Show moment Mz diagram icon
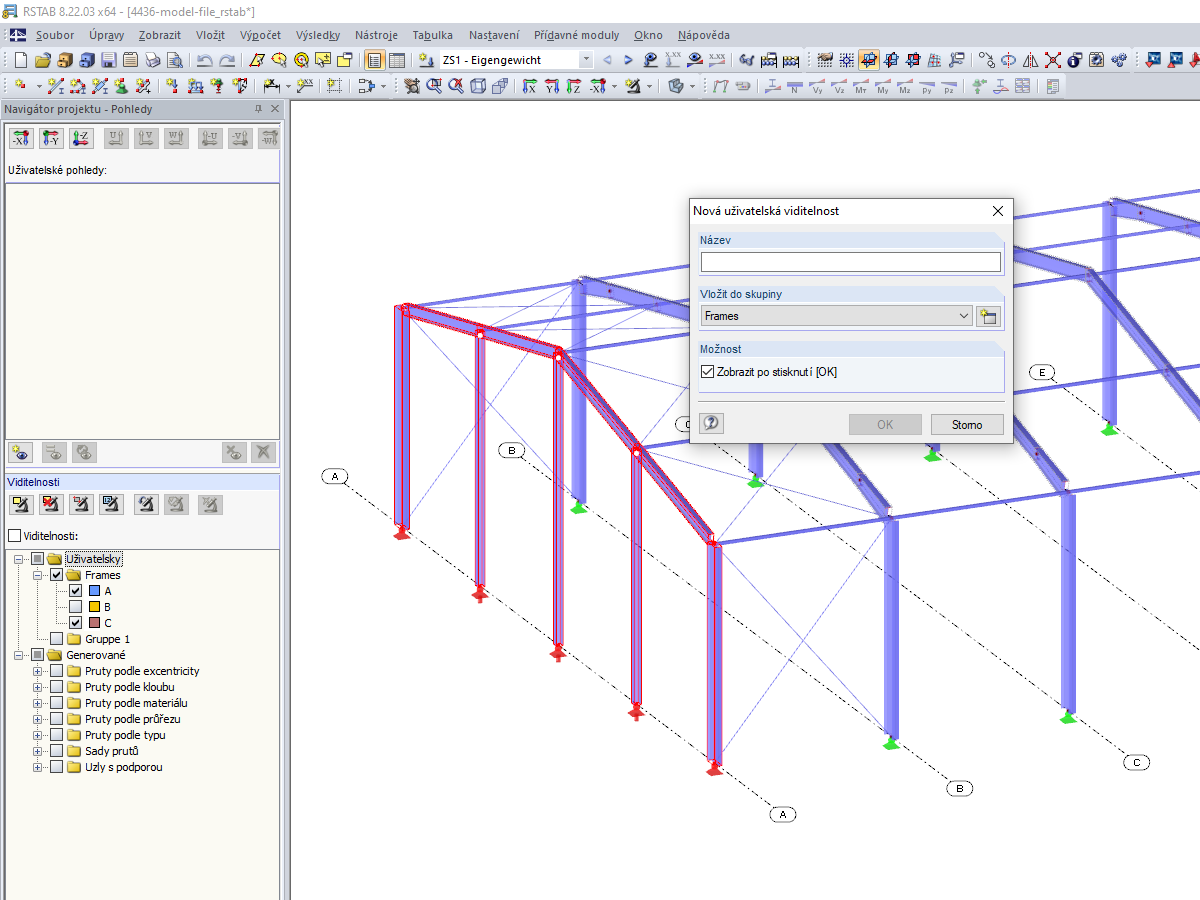Image resolution: width=1200 pixels, height=900 pixels. [x=905, y=86]
